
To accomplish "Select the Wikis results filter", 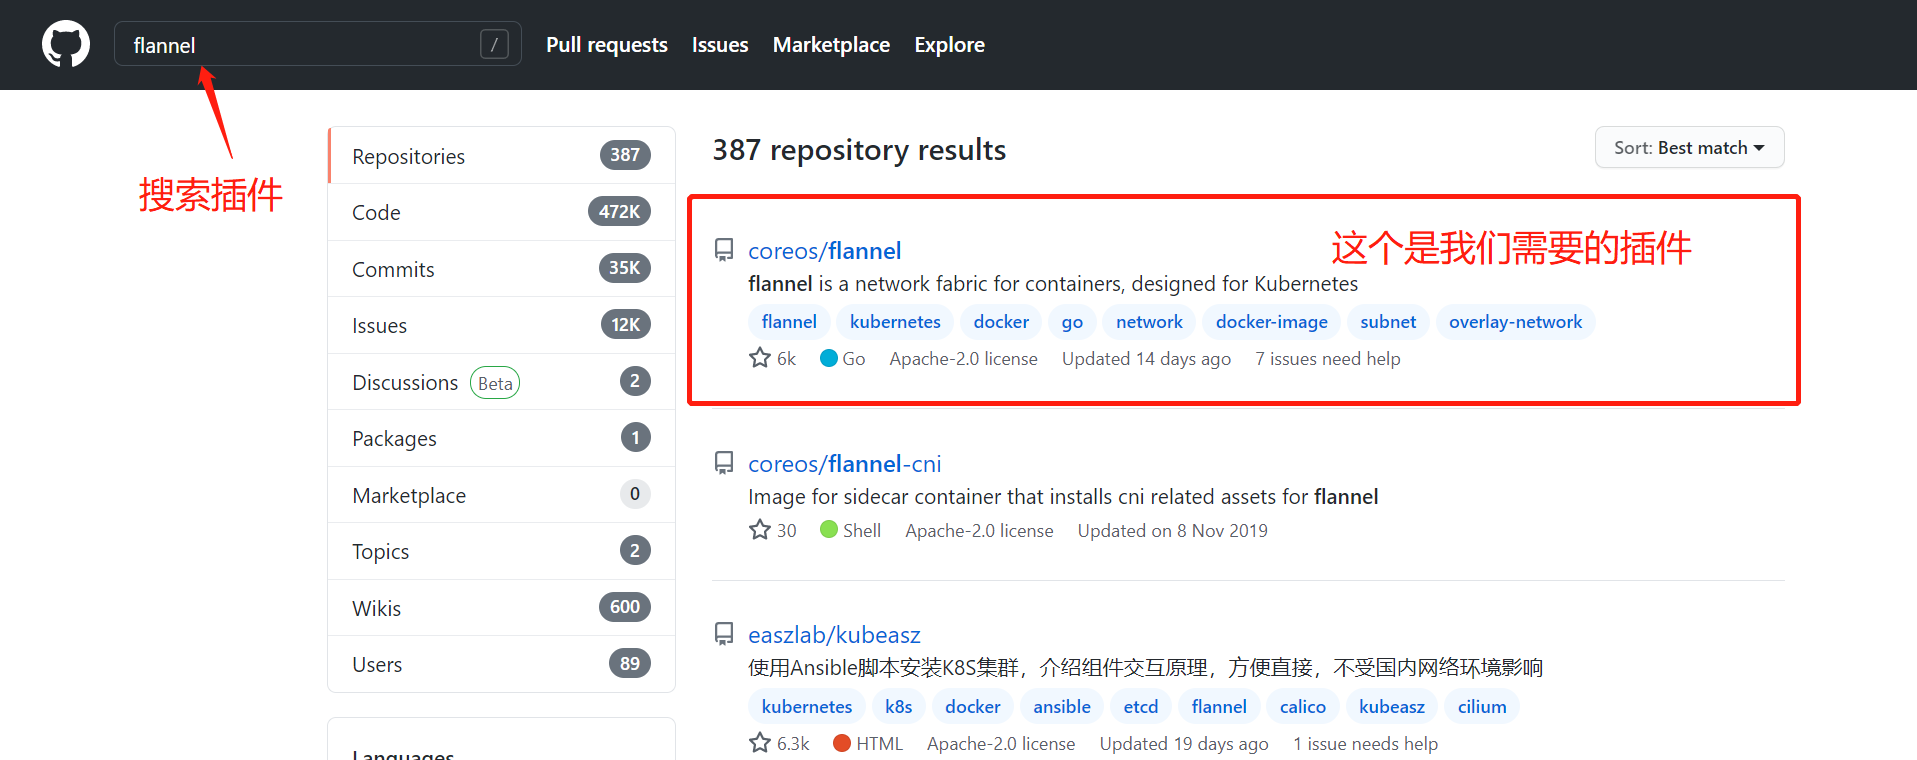I will (501, 608).
